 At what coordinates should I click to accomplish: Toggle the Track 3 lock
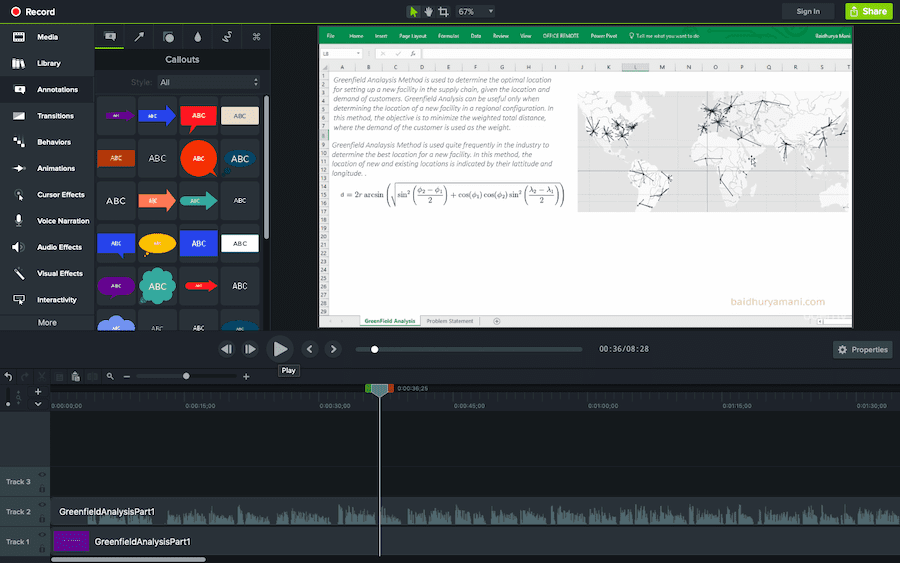pyautogui.click(x=42, y=489)
